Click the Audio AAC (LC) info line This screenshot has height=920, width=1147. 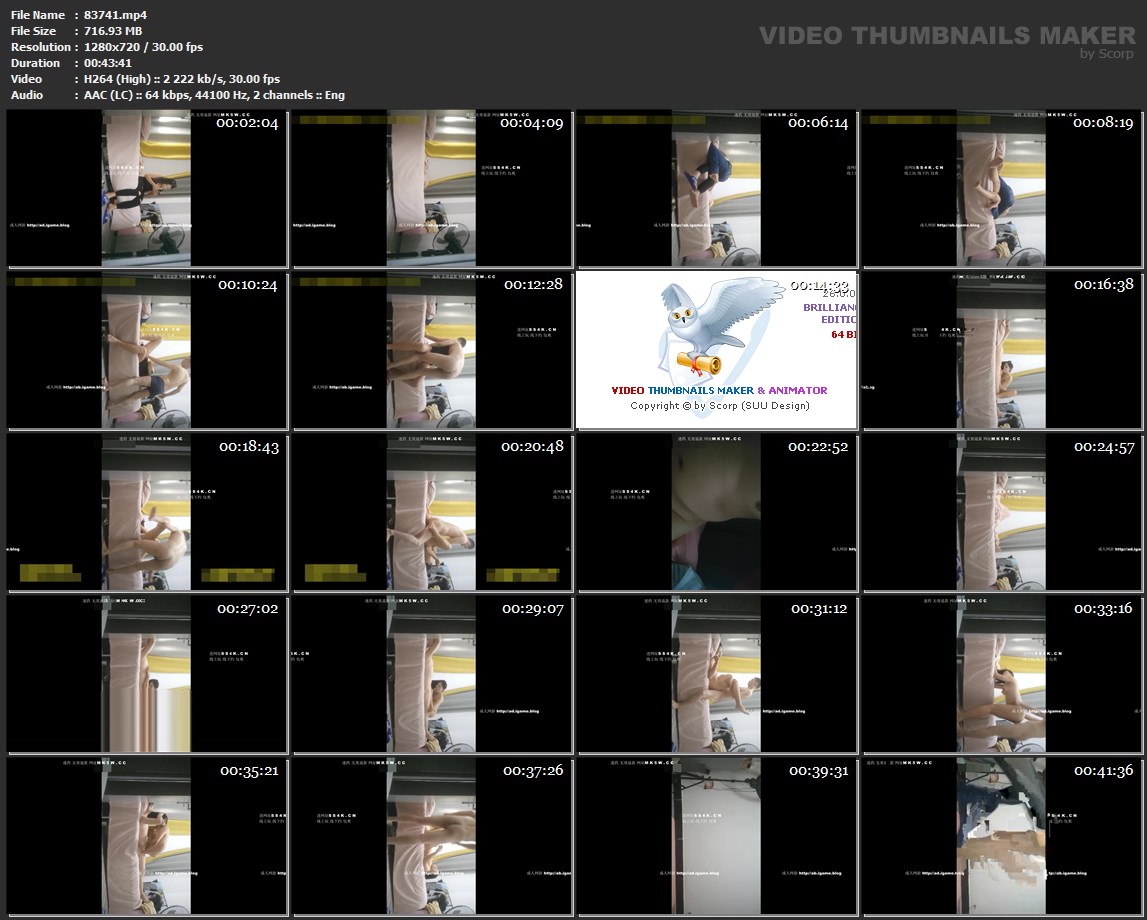click(209, 95)
